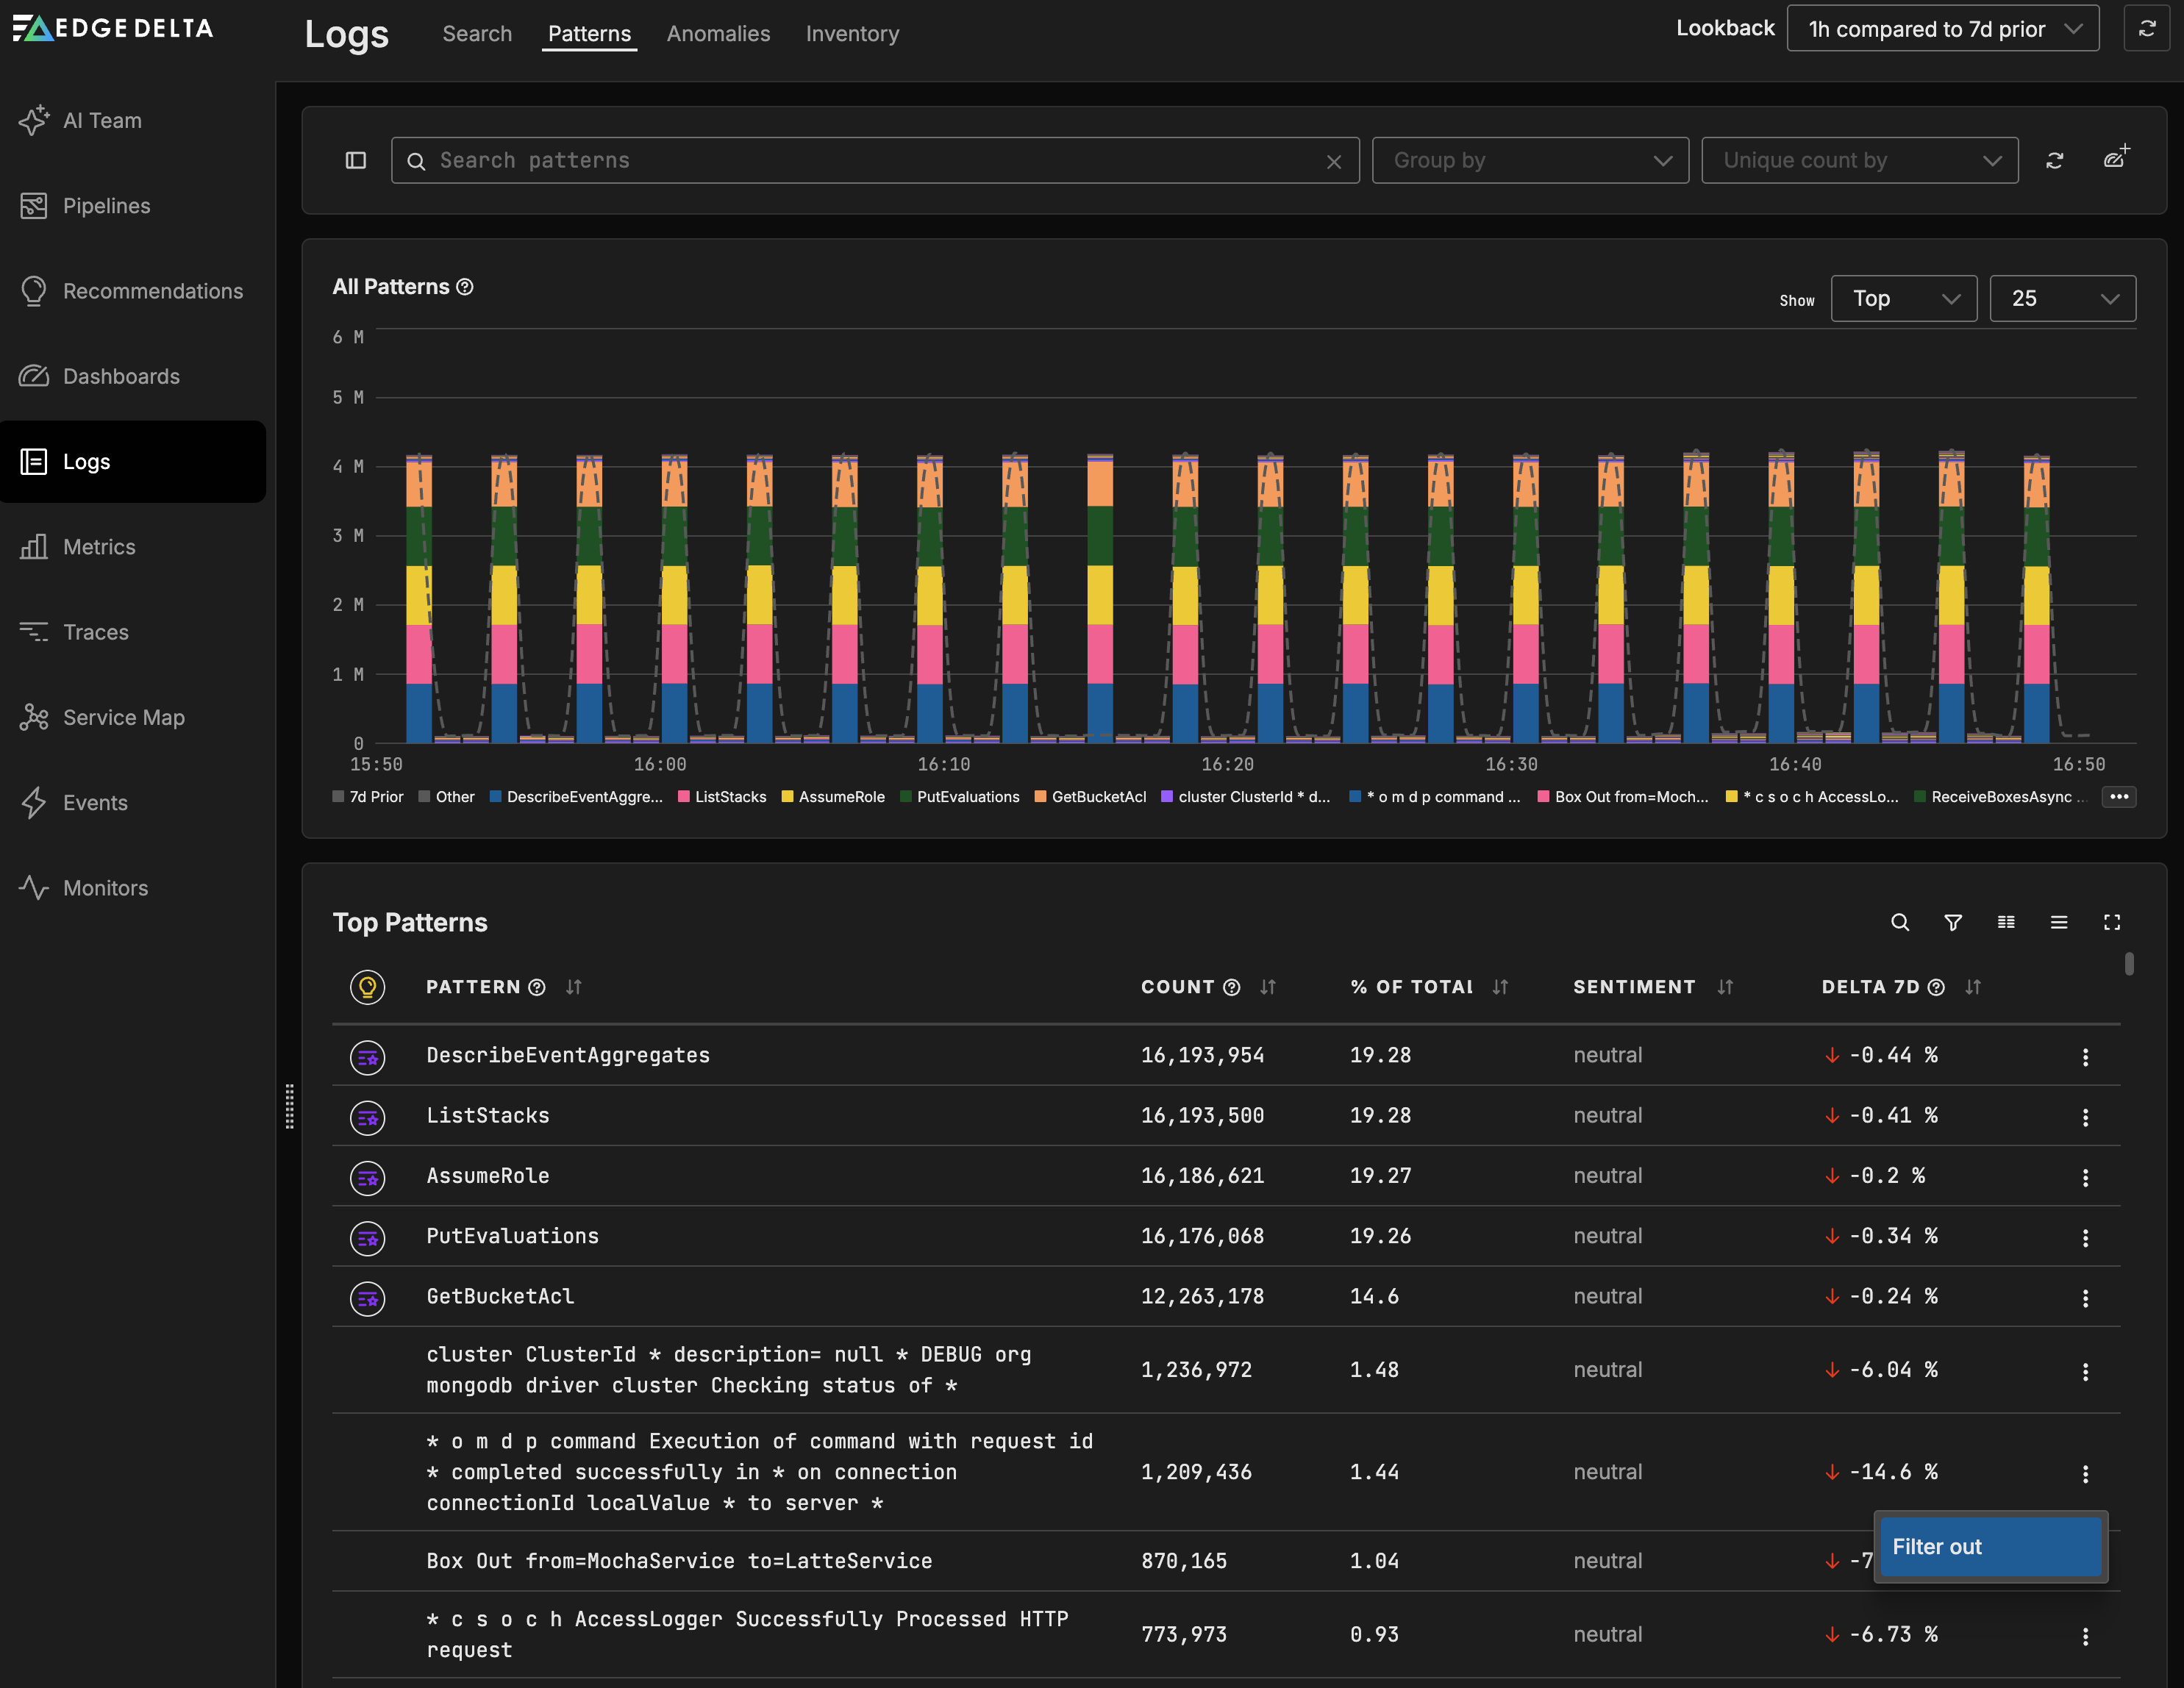Go to the Inventory tab
This screenshot has width=2184, height=1688.
[852, 33]
